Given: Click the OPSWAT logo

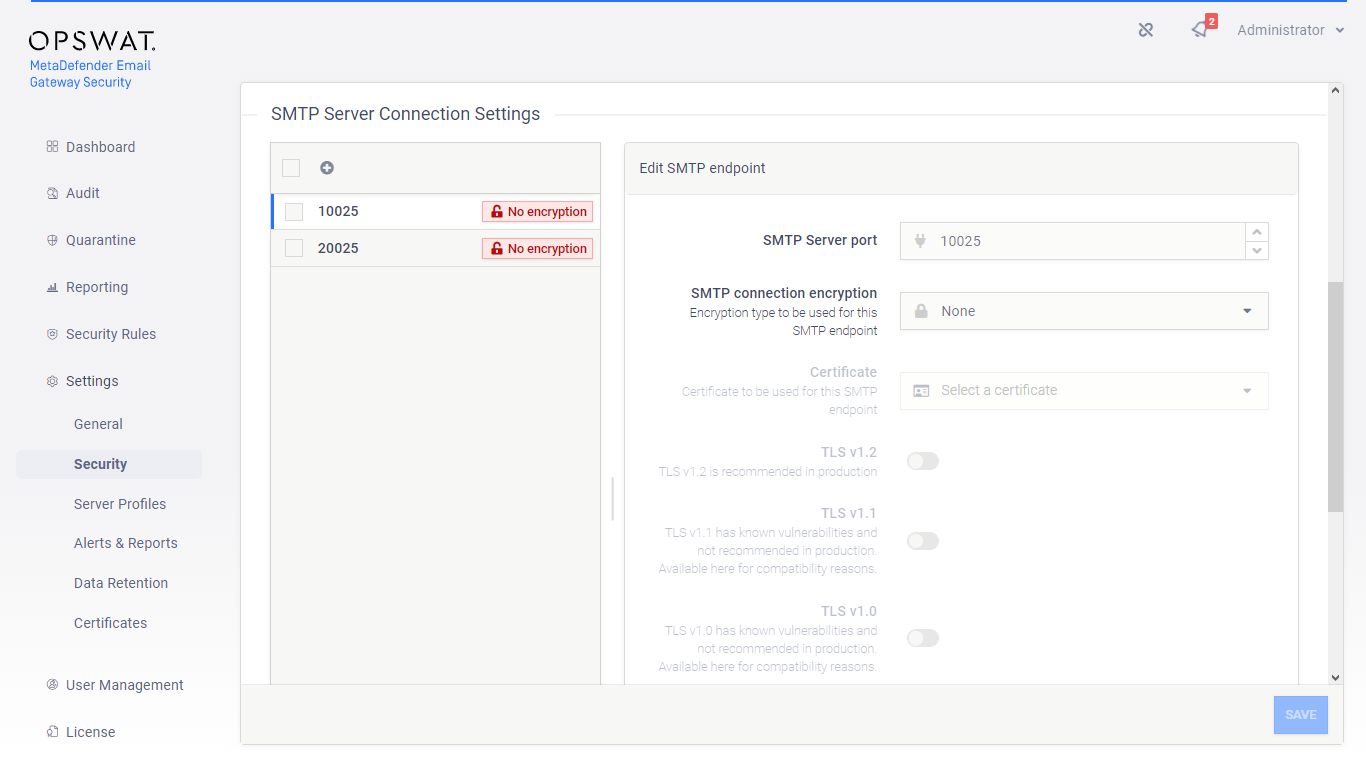Looking at the screenshot, I should tap(92, 41).
